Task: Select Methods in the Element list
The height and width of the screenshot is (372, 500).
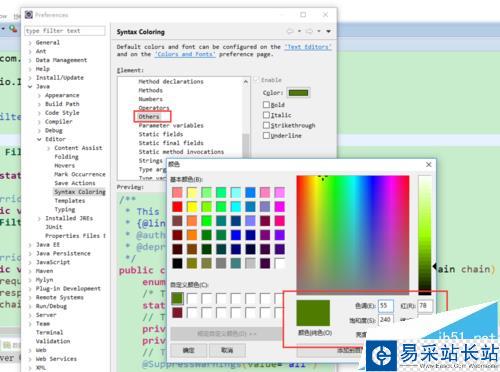Action: tap(151, 90)
